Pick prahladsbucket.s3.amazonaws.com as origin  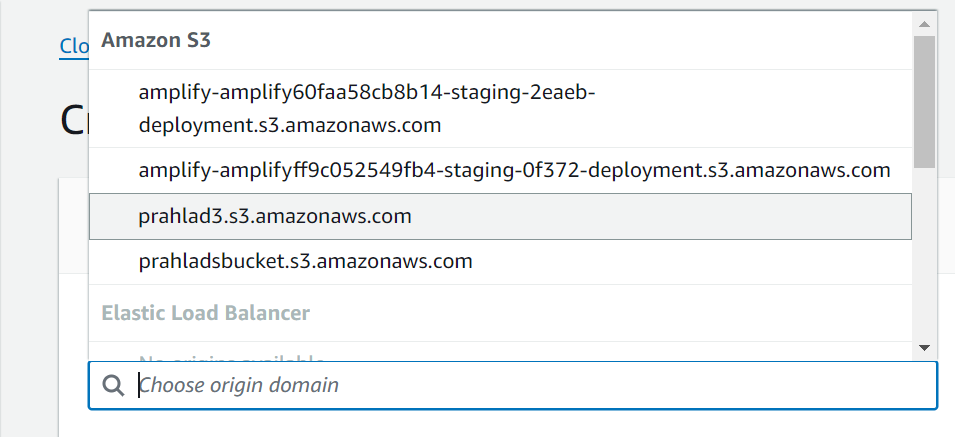(x=305, y=262)
